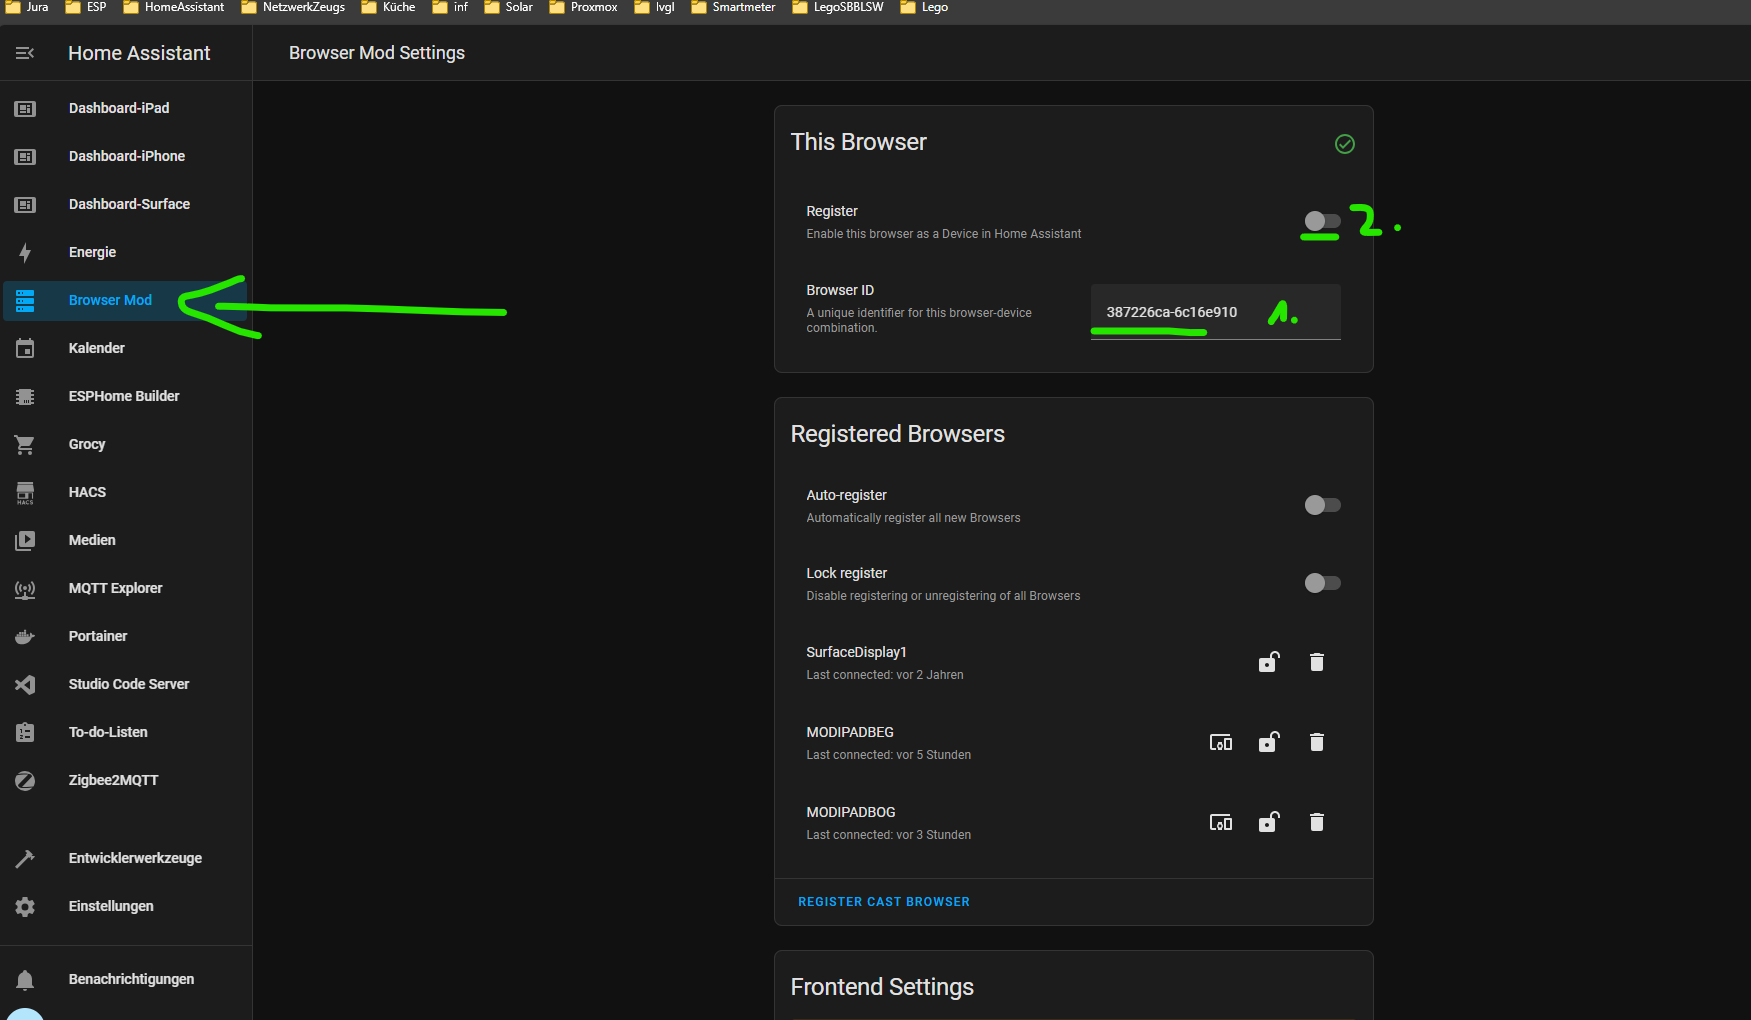Click trash icon for MODIPADBOG browser
Viewport: 1751px width, 1020px height.
[x=1316, y=822]
